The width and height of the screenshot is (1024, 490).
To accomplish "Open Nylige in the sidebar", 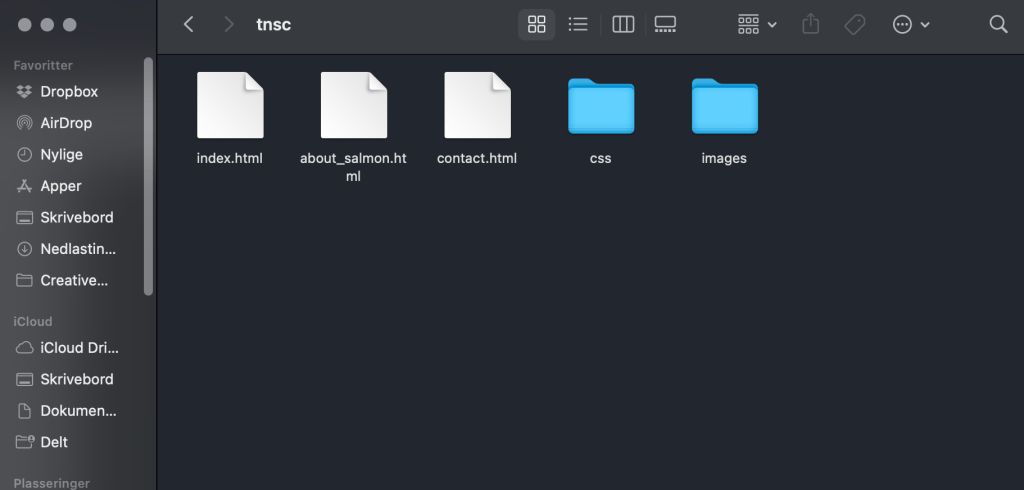I will 61,155.
